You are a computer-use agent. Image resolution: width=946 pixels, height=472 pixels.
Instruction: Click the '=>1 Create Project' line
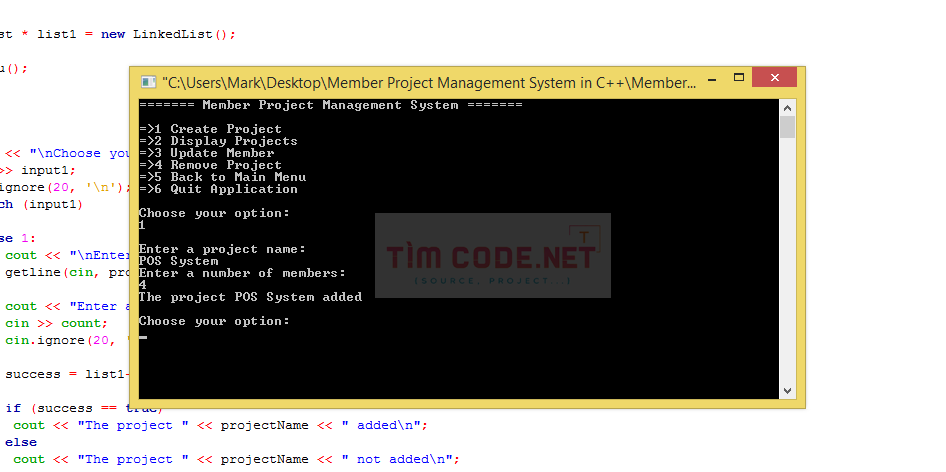click(210, 129)
